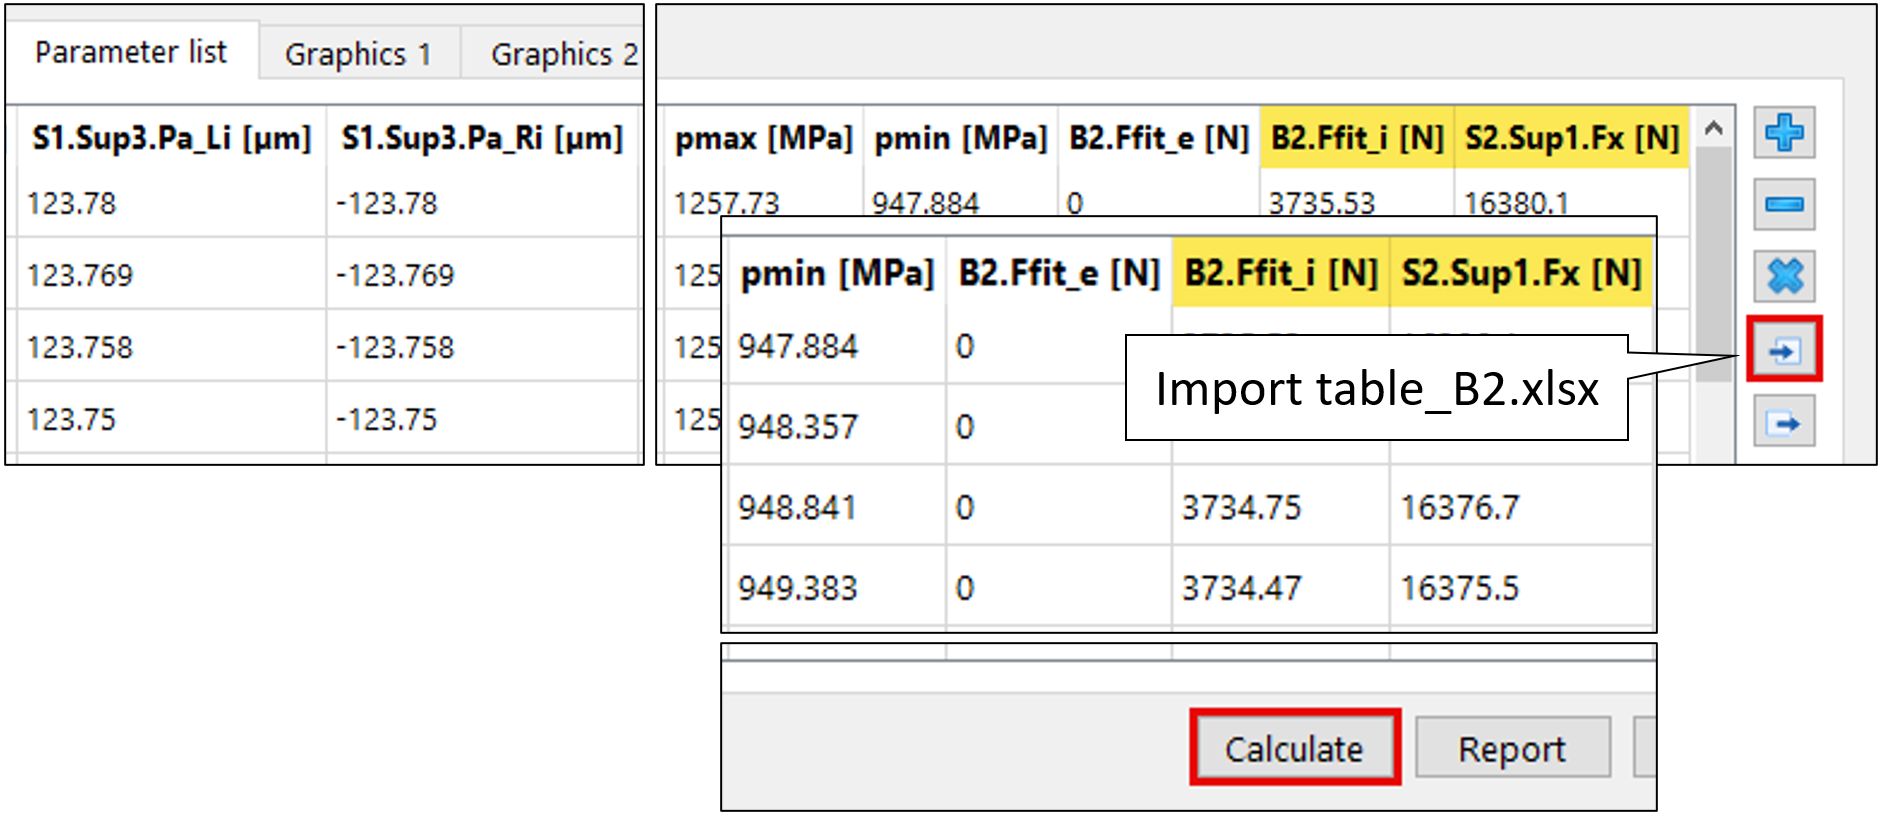The width and height of the screenshot is (1883, 816).
Task: Open the Graphics 1 tab
Action: 358,54
